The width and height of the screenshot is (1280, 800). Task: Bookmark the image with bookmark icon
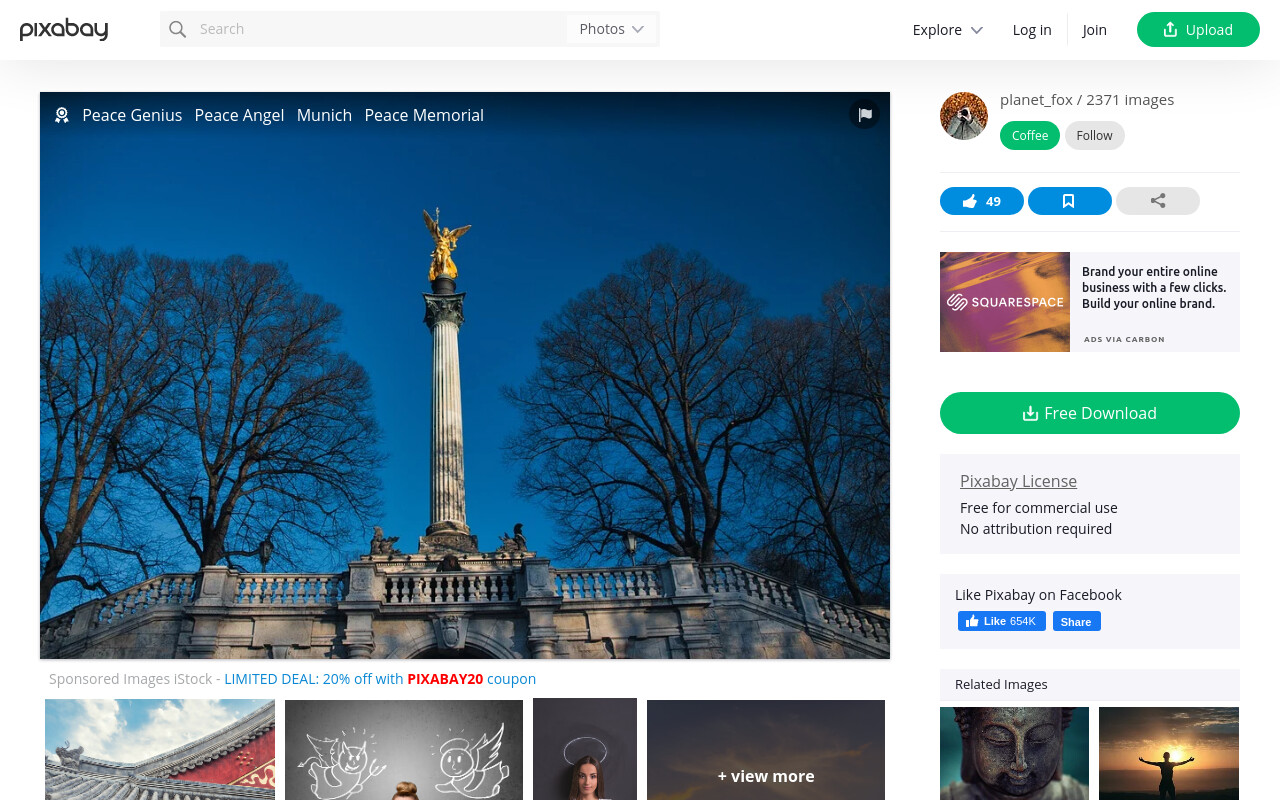1070,201
